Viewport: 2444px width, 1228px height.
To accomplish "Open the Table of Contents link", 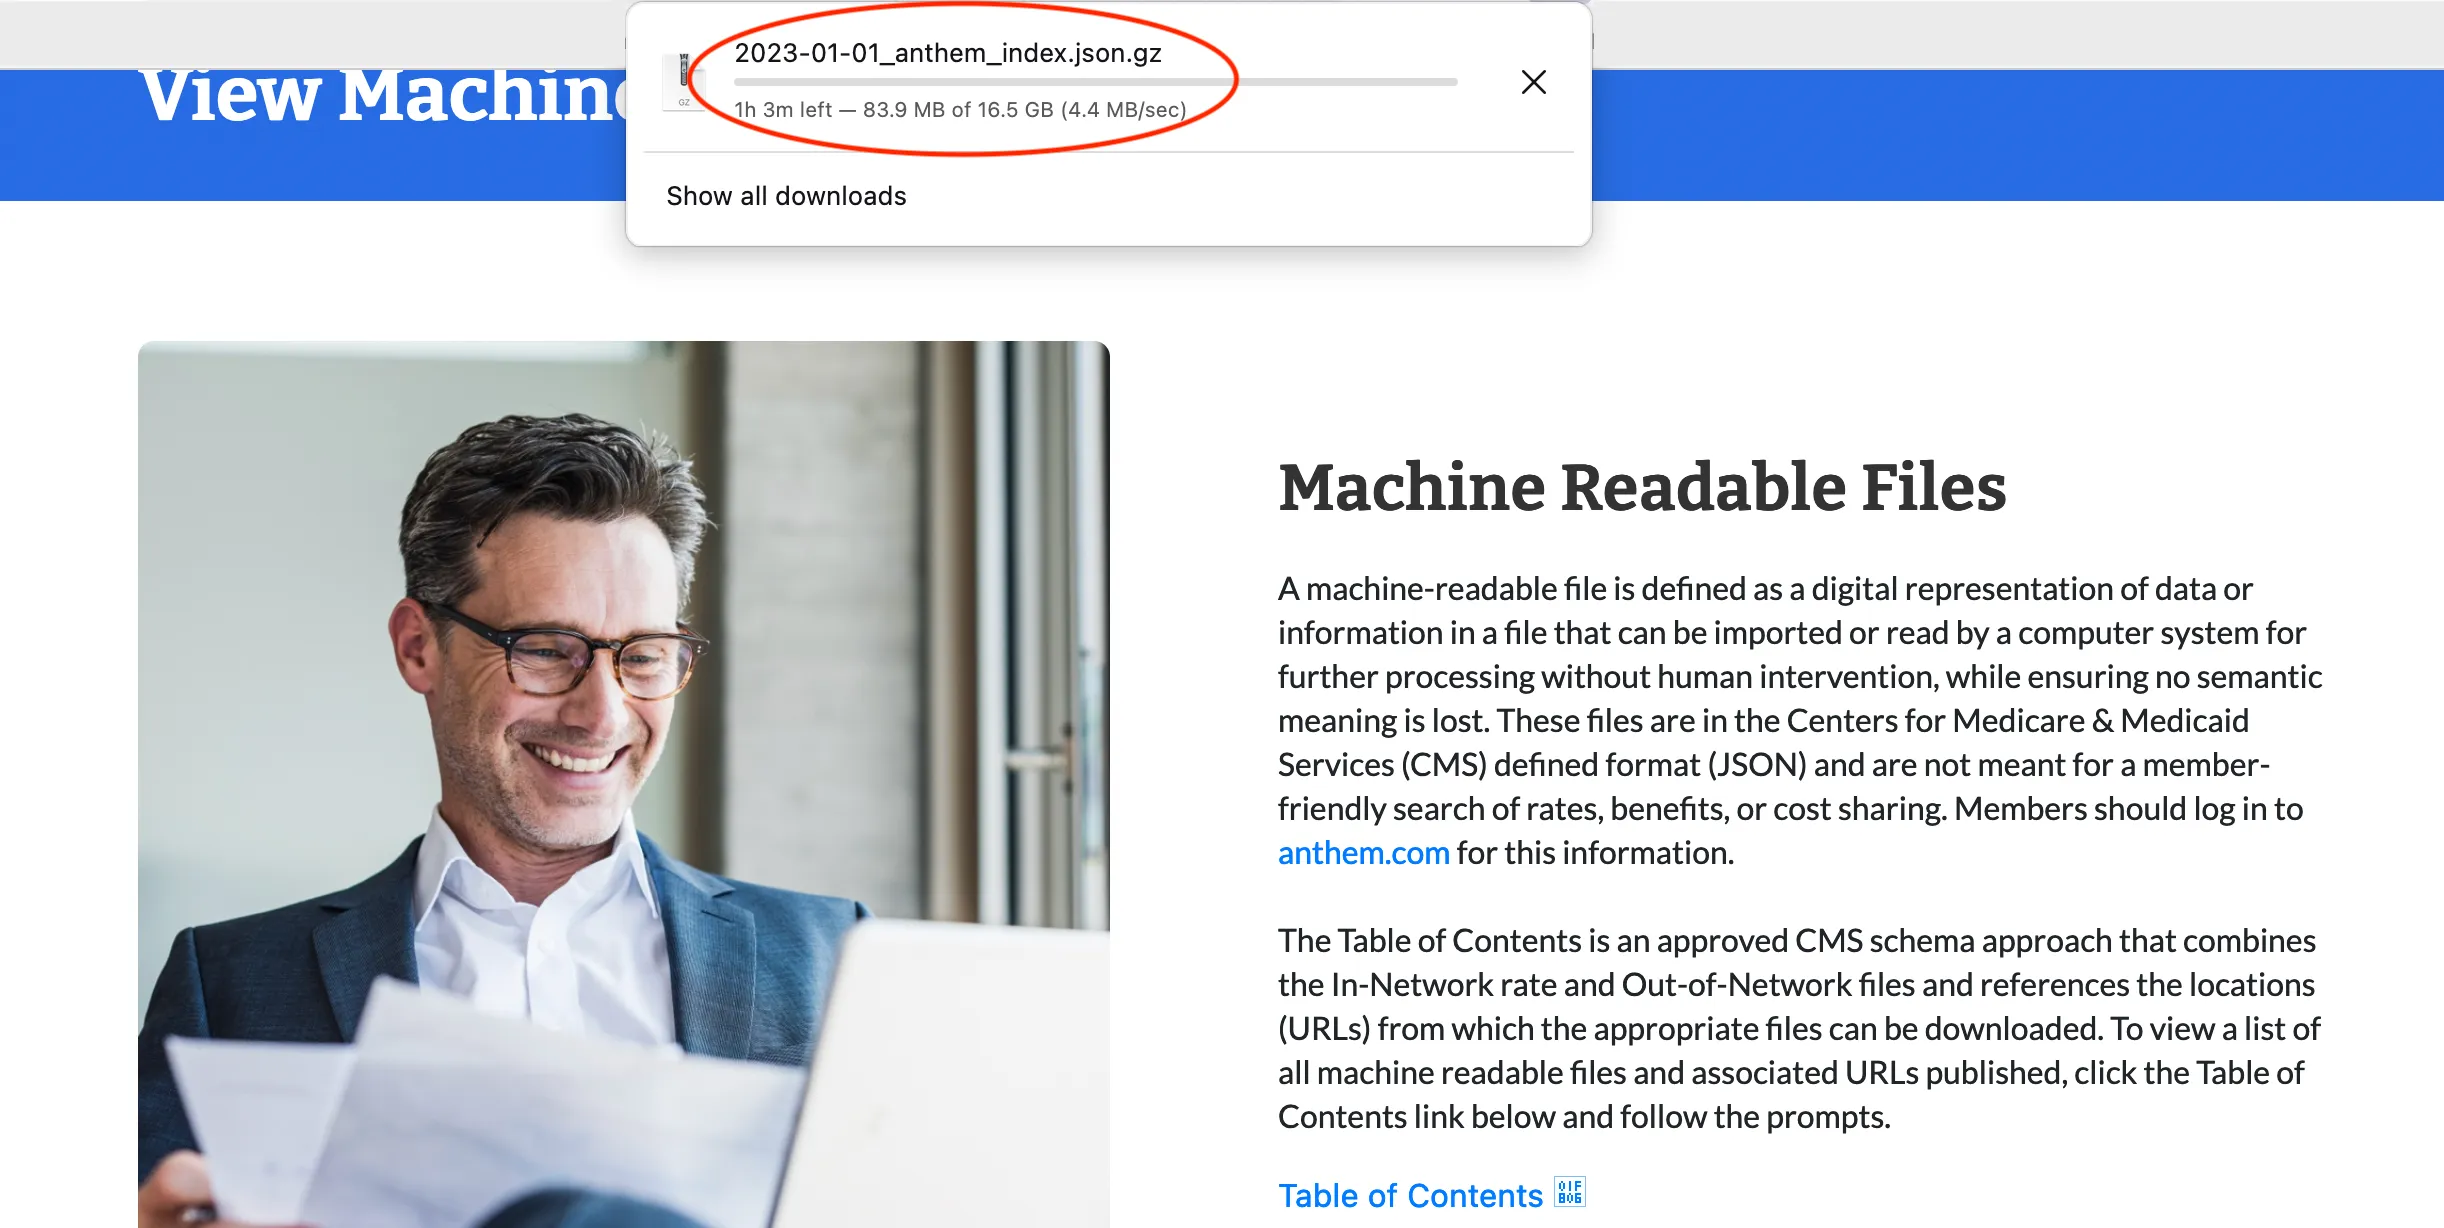I will click(1410, 1195).
